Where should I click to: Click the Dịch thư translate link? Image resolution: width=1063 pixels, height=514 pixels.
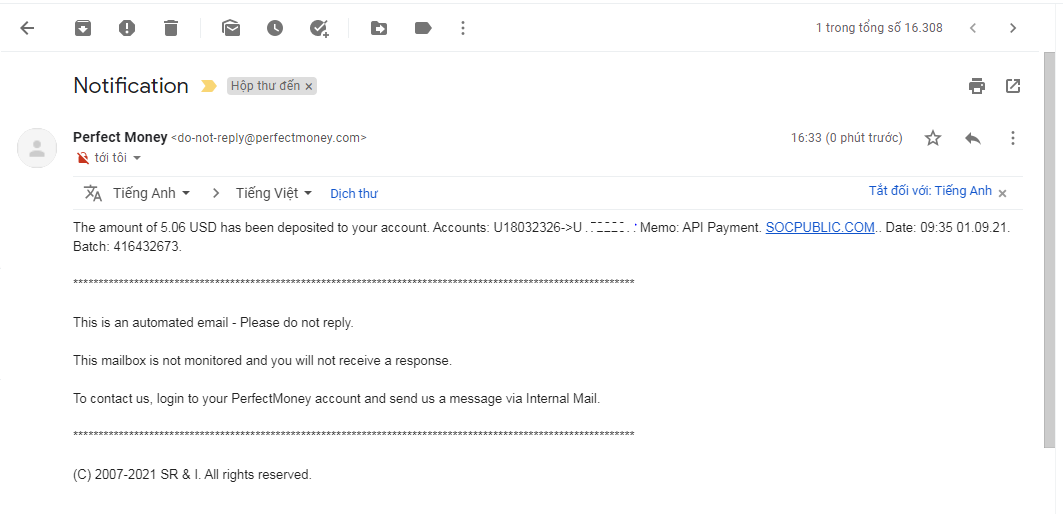[x=354, y=194]
